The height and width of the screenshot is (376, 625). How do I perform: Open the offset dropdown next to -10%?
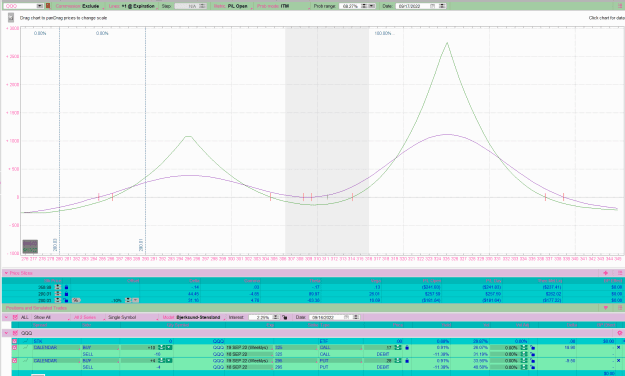point(136,300)
